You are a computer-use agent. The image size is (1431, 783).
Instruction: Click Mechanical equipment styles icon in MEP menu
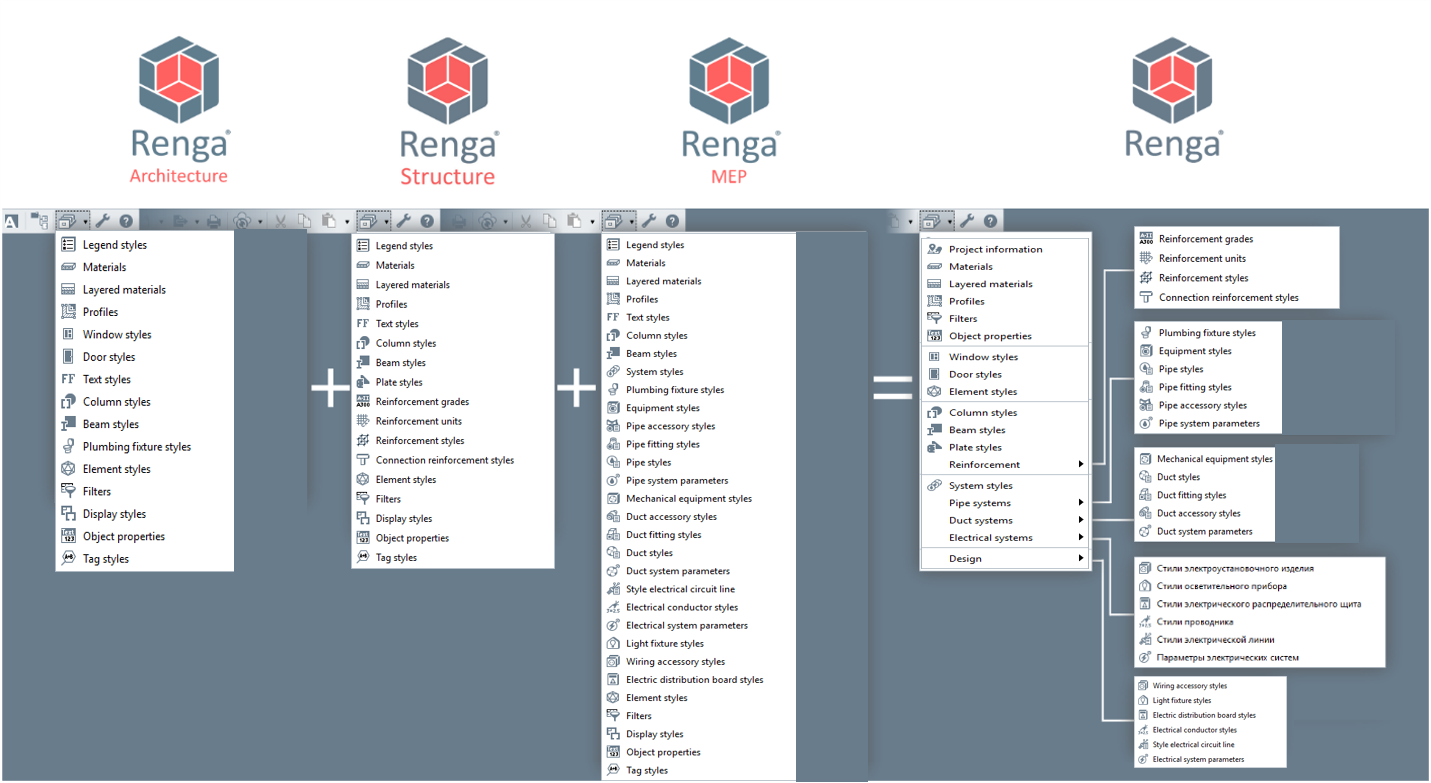[x=613, y=498]
